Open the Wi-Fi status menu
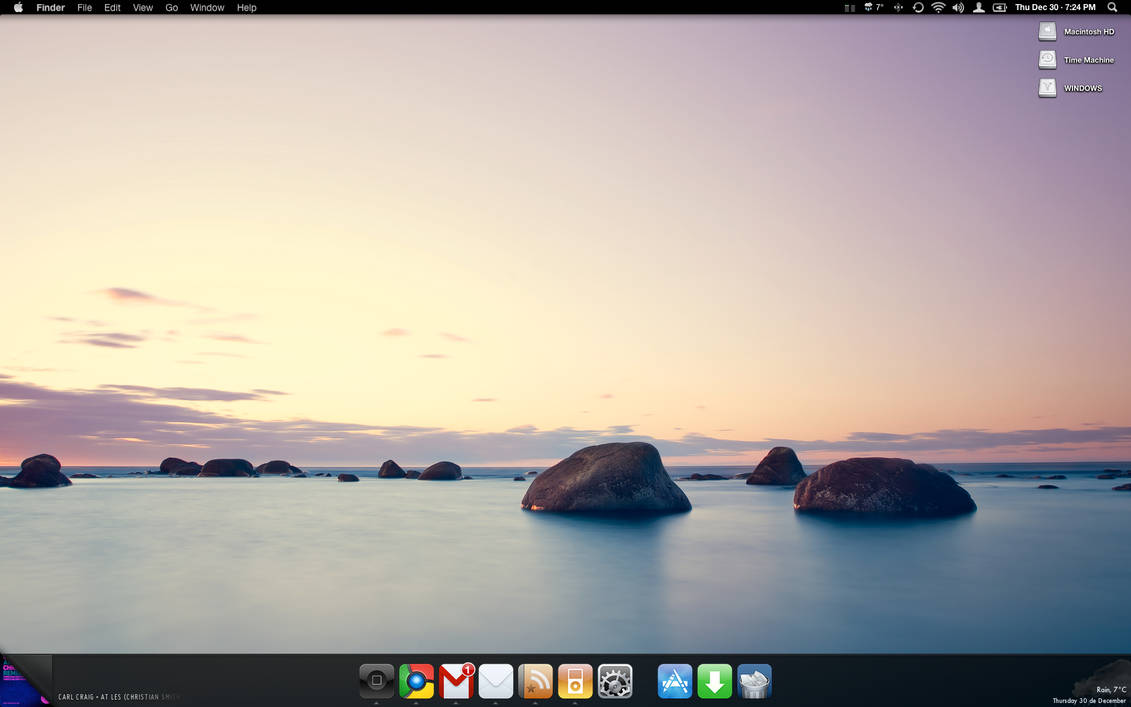Image resolution: width=1131 pixels, height=707 pixels. [938, 7]
